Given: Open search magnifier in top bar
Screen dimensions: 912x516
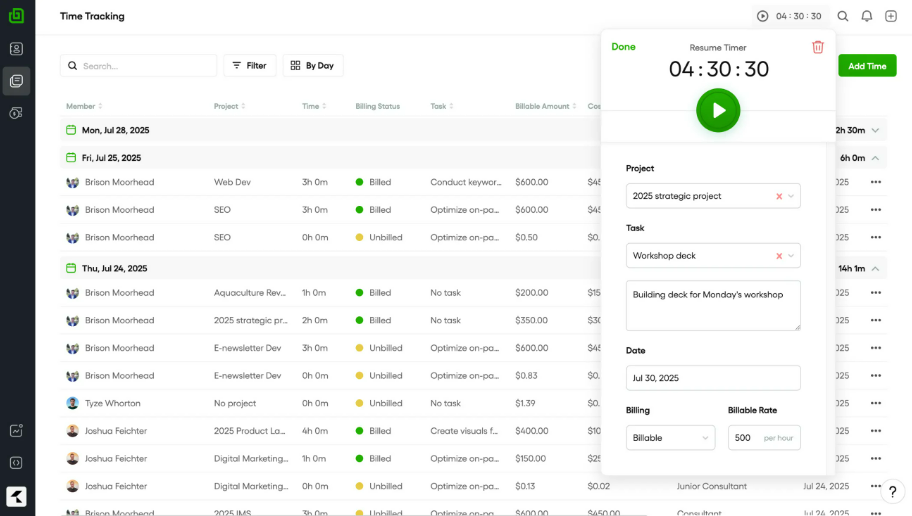Looking at the screenshot, I should [842, 16].
